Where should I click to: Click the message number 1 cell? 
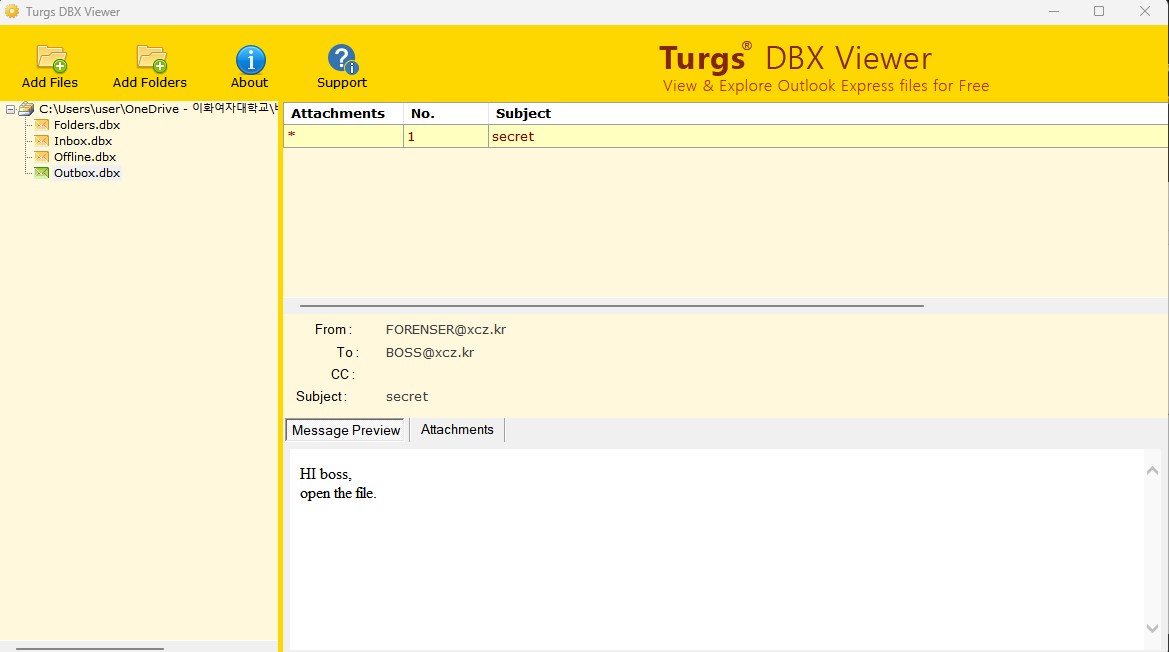click(x=446, y=136)
